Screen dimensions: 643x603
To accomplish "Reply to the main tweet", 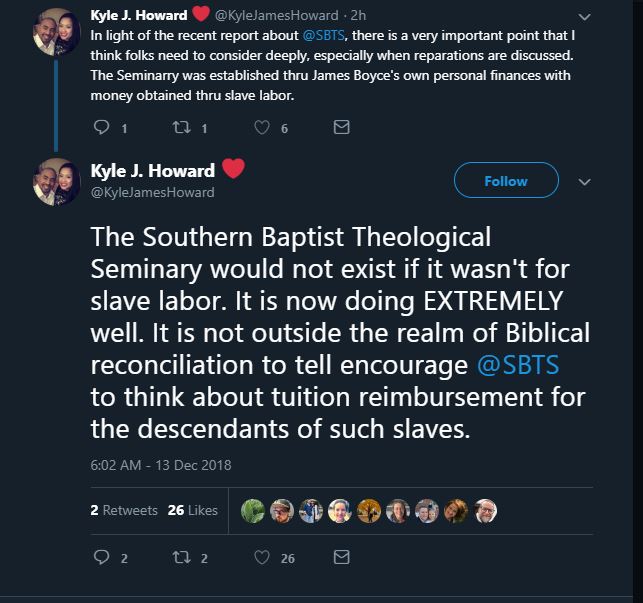I will coord(101,558).
